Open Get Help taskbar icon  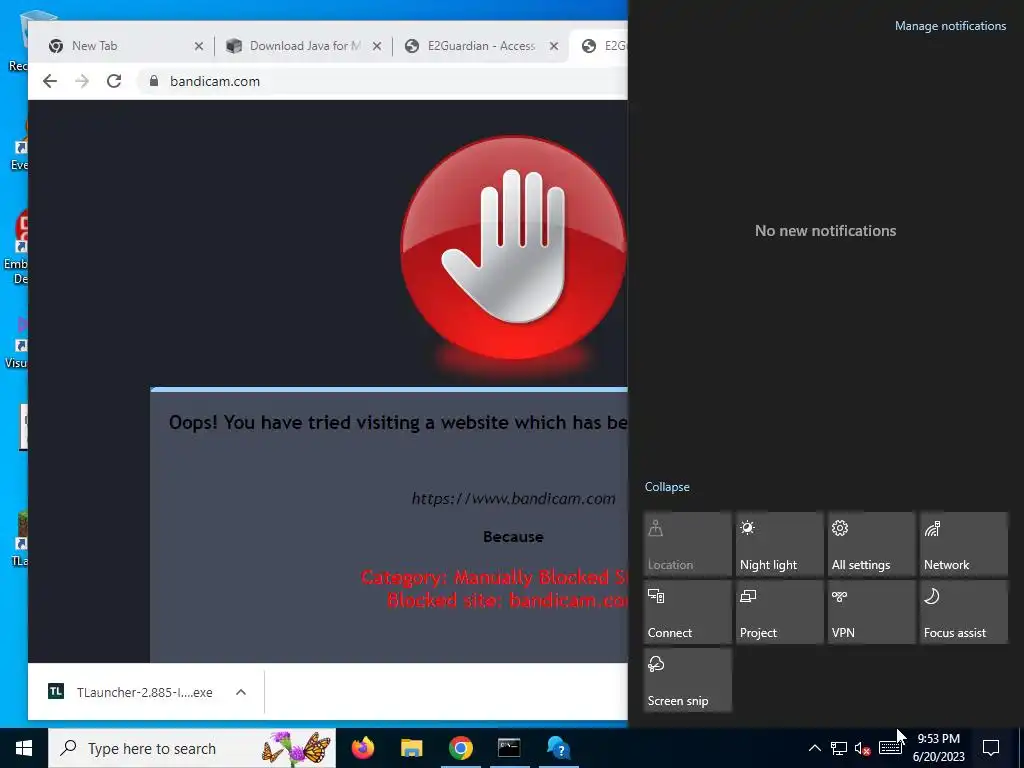(x=558, y=748)
